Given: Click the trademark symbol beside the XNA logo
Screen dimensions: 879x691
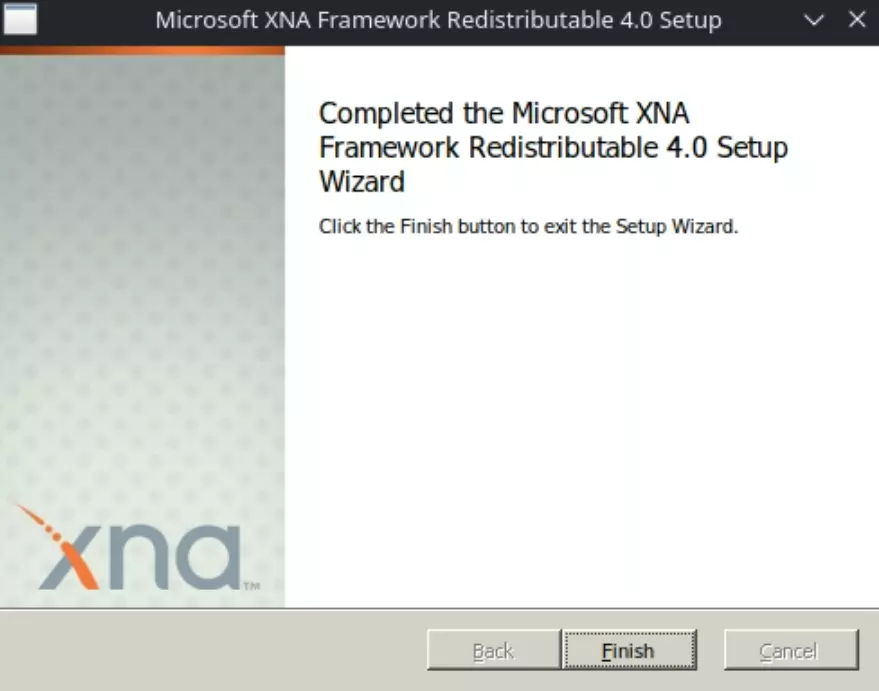Looking at the screenshot, I should tap(251, 585).
